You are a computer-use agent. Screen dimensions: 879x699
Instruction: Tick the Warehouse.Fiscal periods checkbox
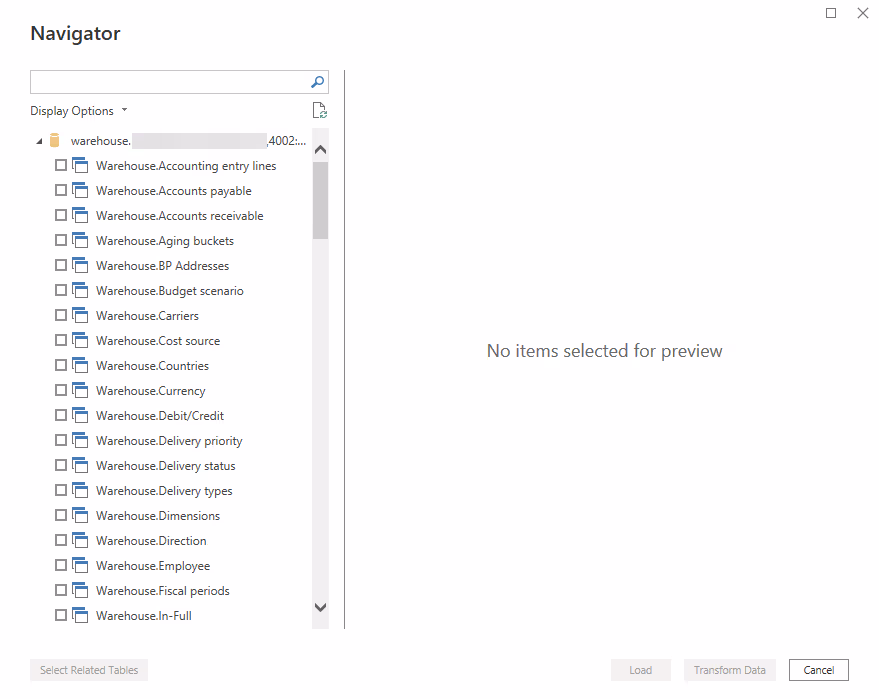click(61, 591)
